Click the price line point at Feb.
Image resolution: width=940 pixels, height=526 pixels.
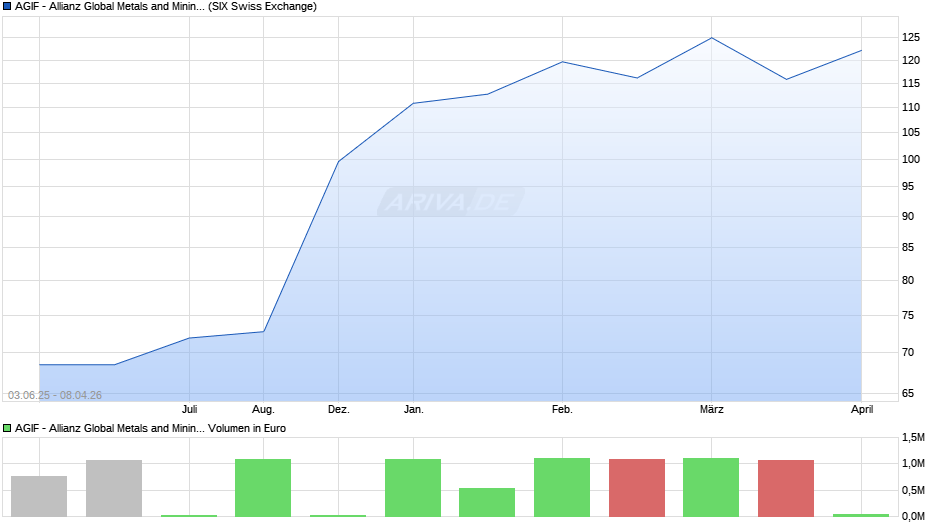562,62
